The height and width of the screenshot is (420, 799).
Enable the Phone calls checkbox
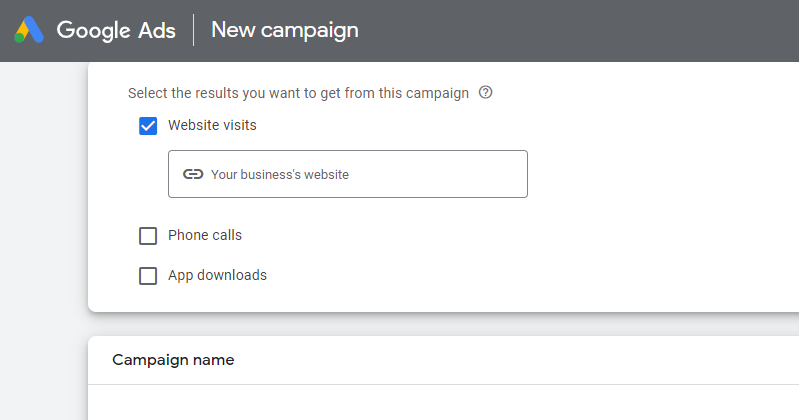pos(148,236)
